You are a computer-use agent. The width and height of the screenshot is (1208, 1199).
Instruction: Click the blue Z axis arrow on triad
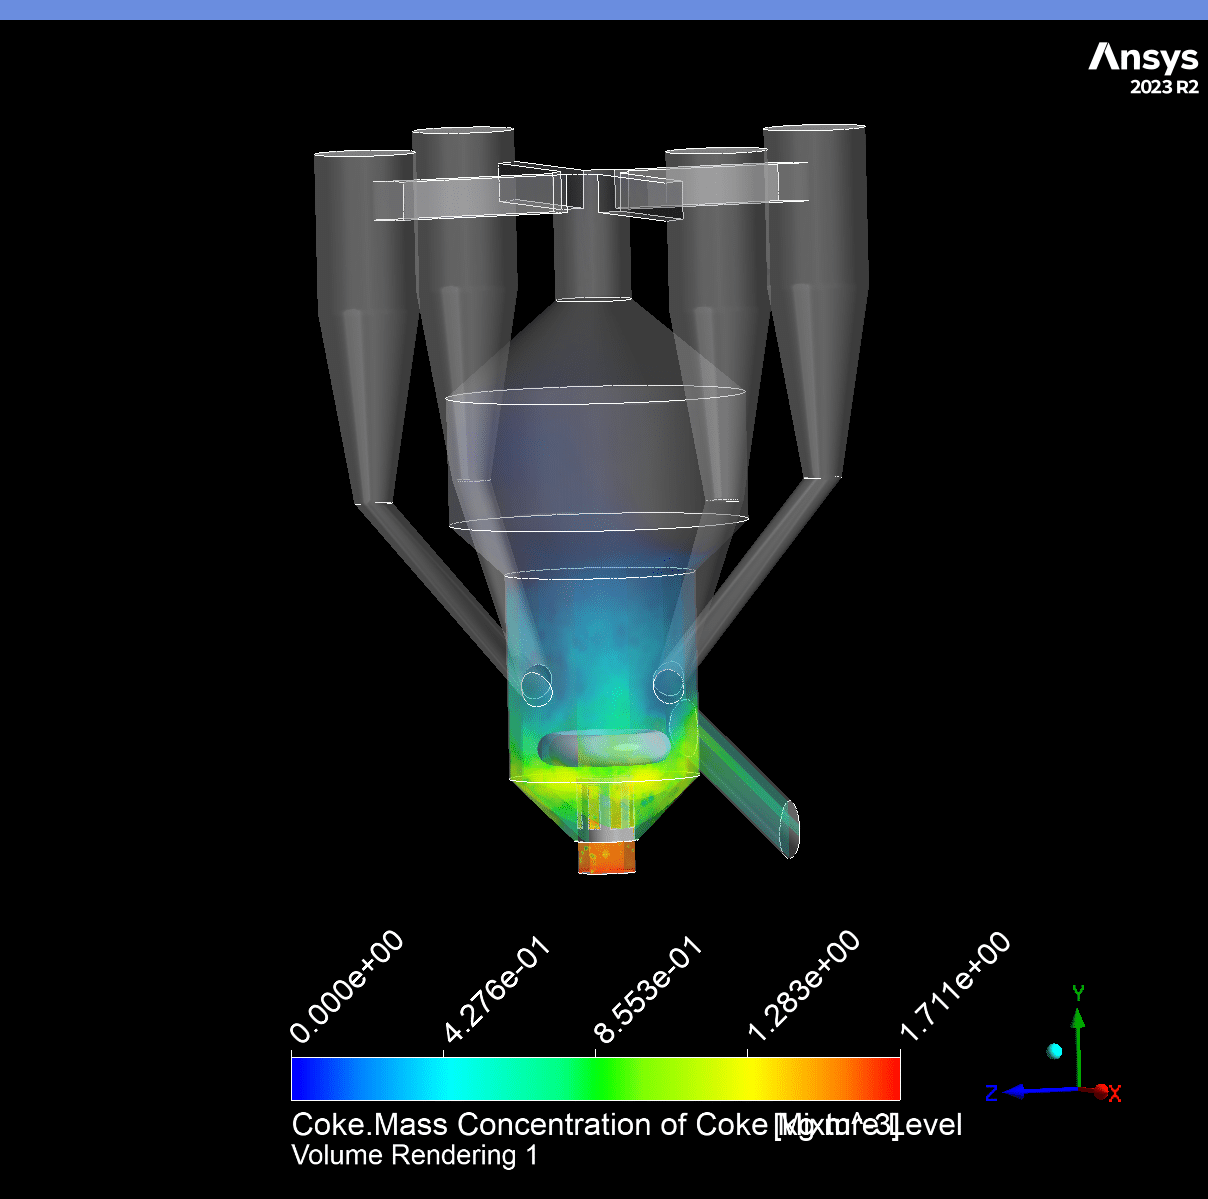1020,1091
